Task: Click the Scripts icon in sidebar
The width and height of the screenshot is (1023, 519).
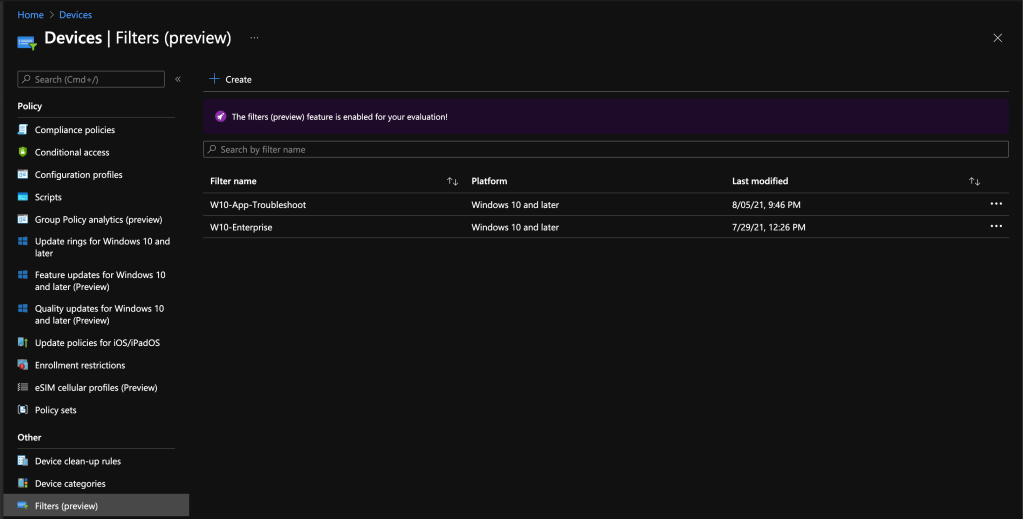Action: (x=23, y=197)
